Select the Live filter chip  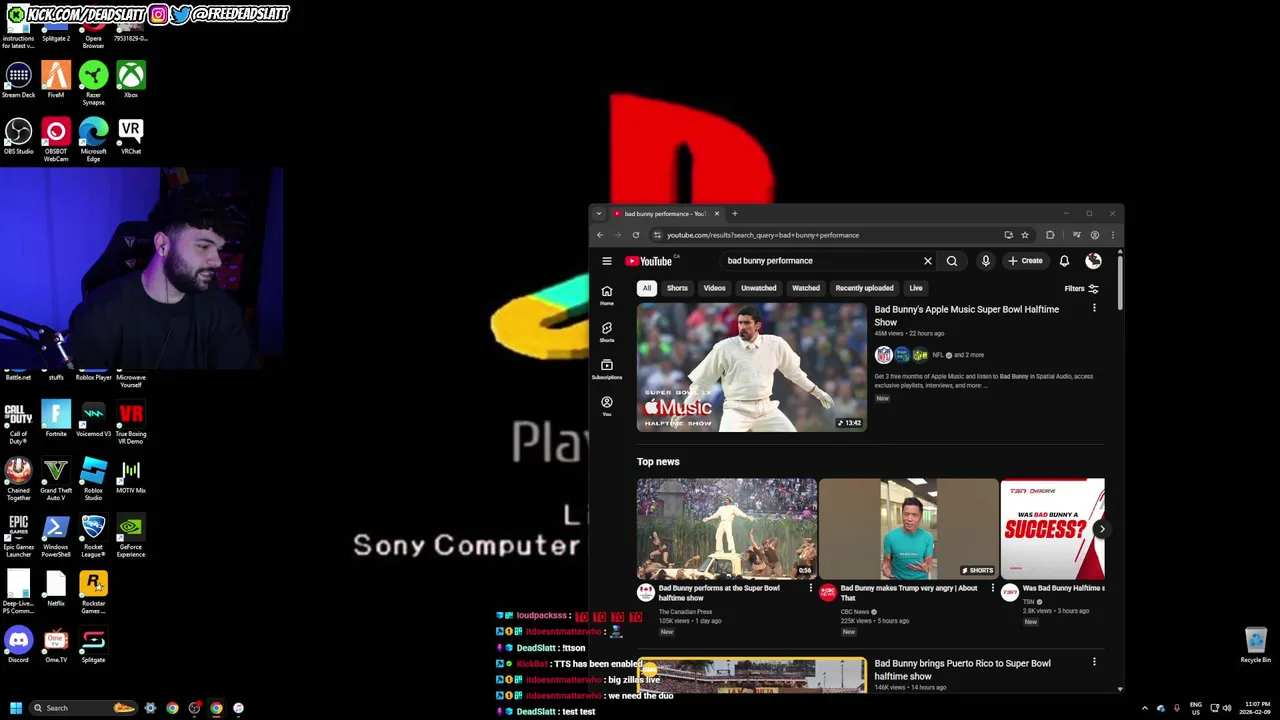click(916, 288)
